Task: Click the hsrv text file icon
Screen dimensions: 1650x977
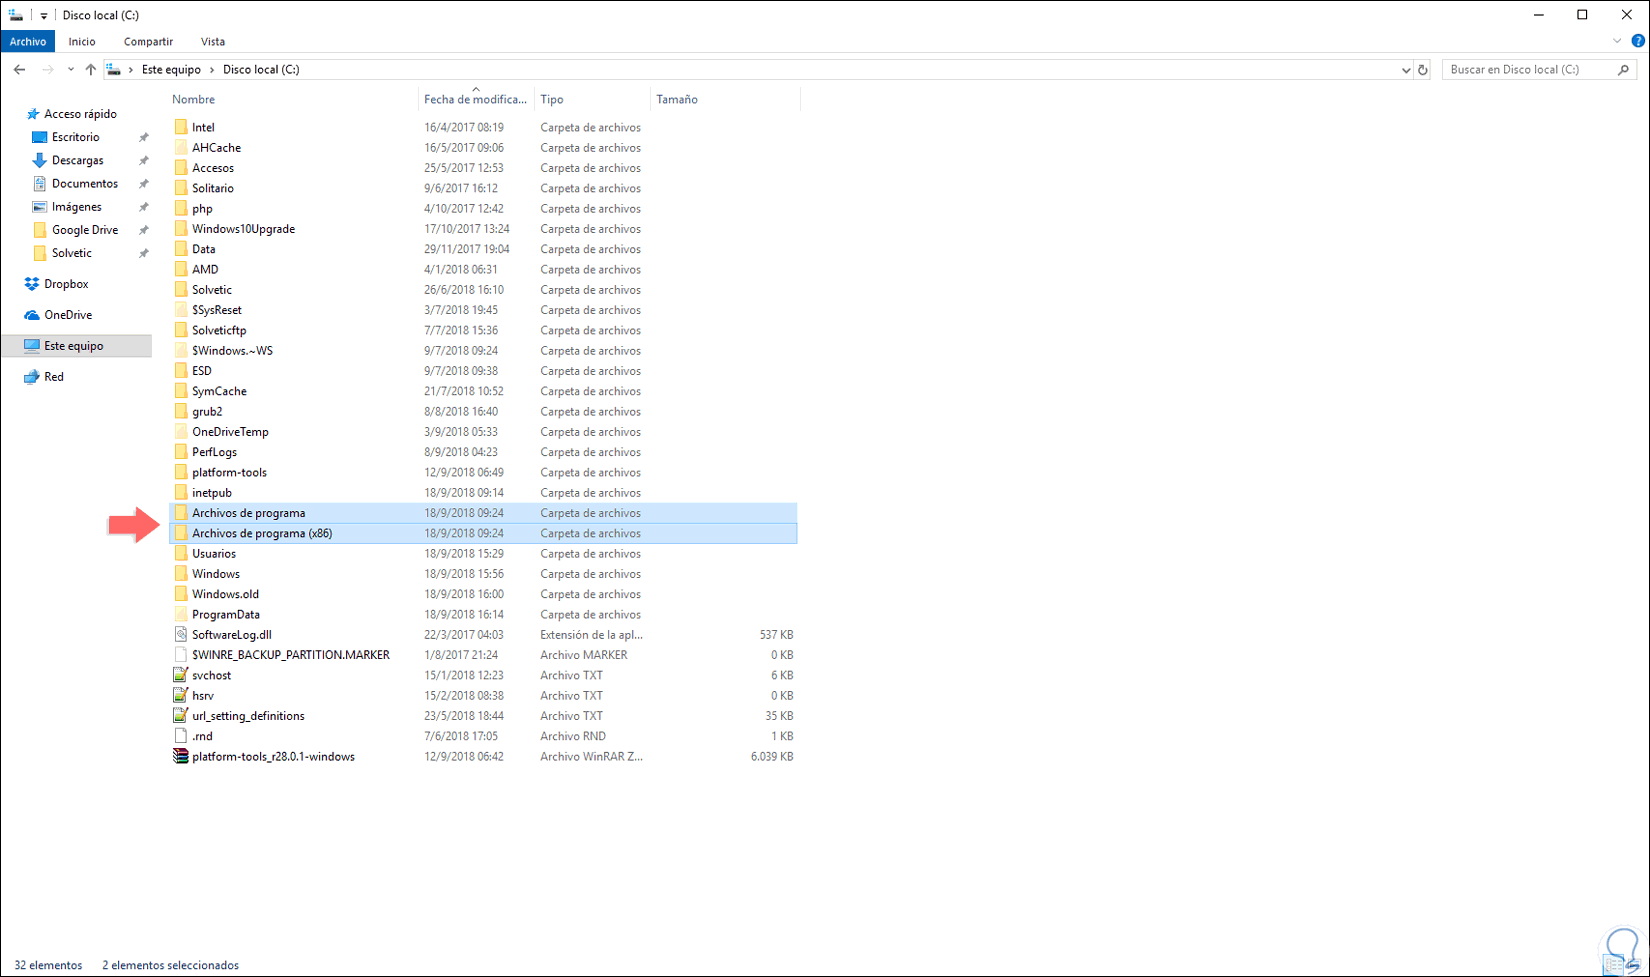Action: (x=180, y=695)
